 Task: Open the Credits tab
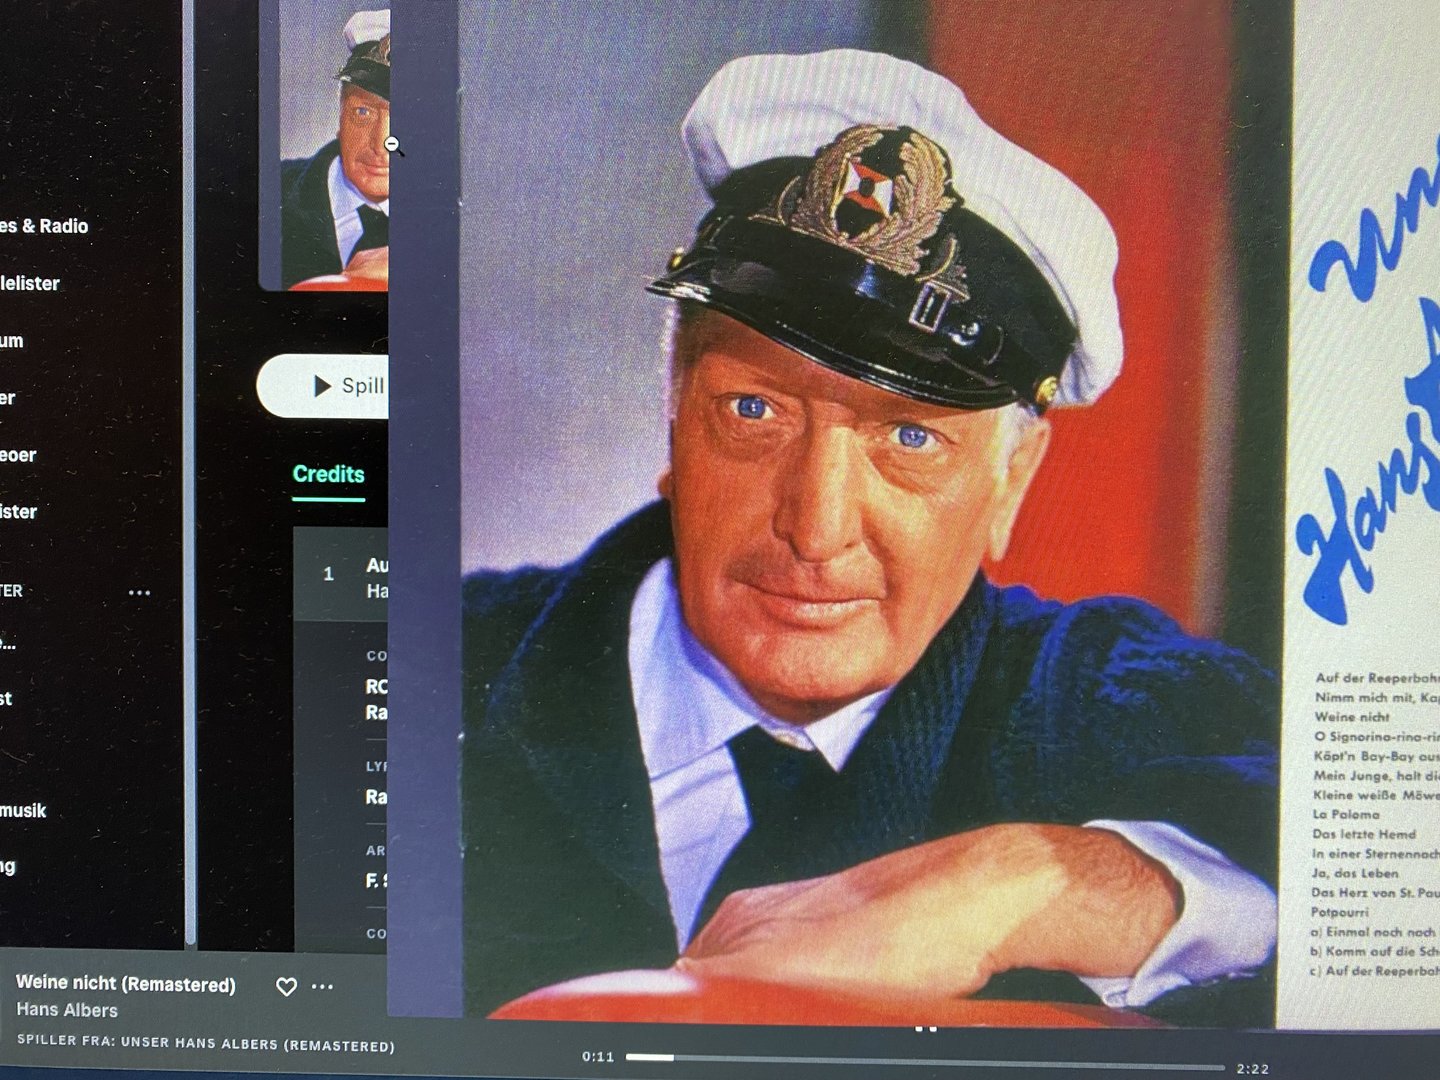coord(328,474)
